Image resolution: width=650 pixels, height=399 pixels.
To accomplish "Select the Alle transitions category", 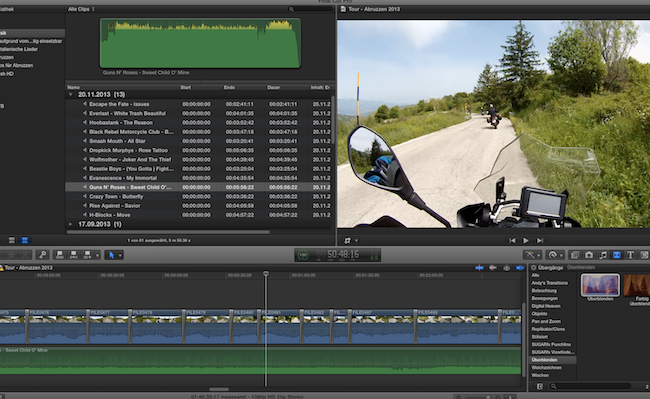I will [535, 275].
